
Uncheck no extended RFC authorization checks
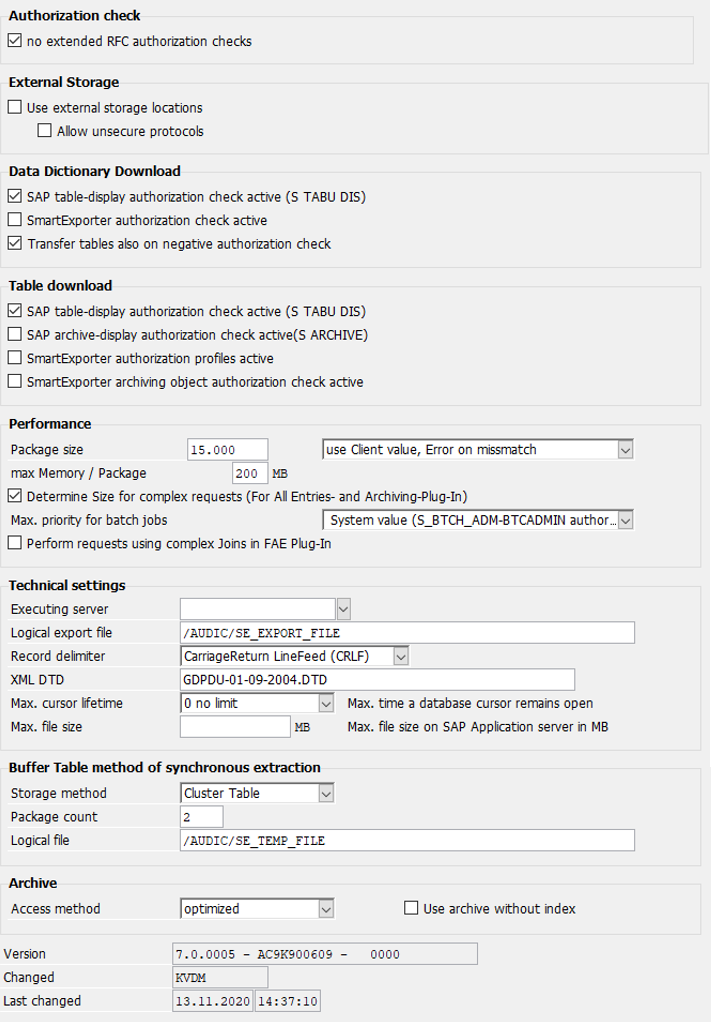[x=14, y=40]
